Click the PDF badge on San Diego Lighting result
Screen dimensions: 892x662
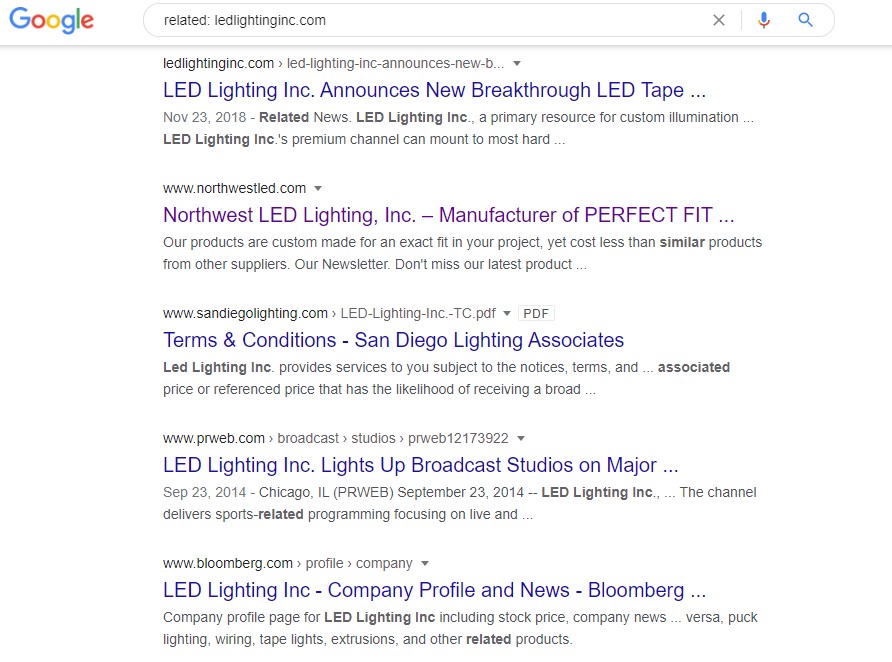coord(537,313)
